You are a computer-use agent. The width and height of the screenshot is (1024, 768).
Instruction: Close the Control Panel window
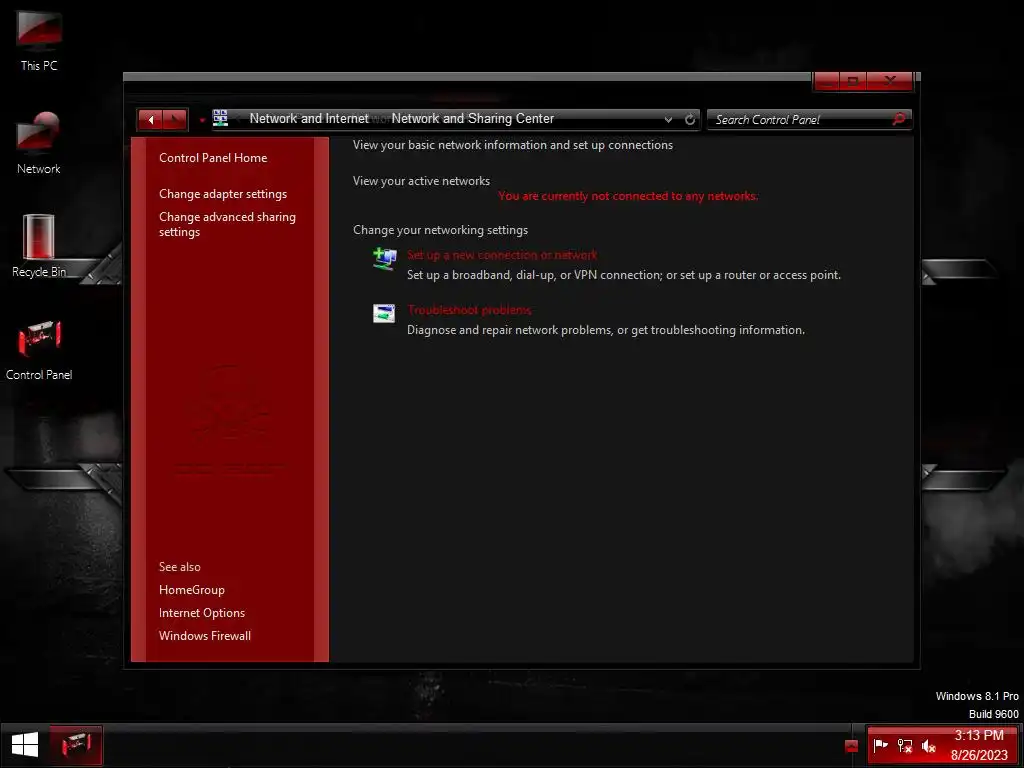tap(890, 81)
